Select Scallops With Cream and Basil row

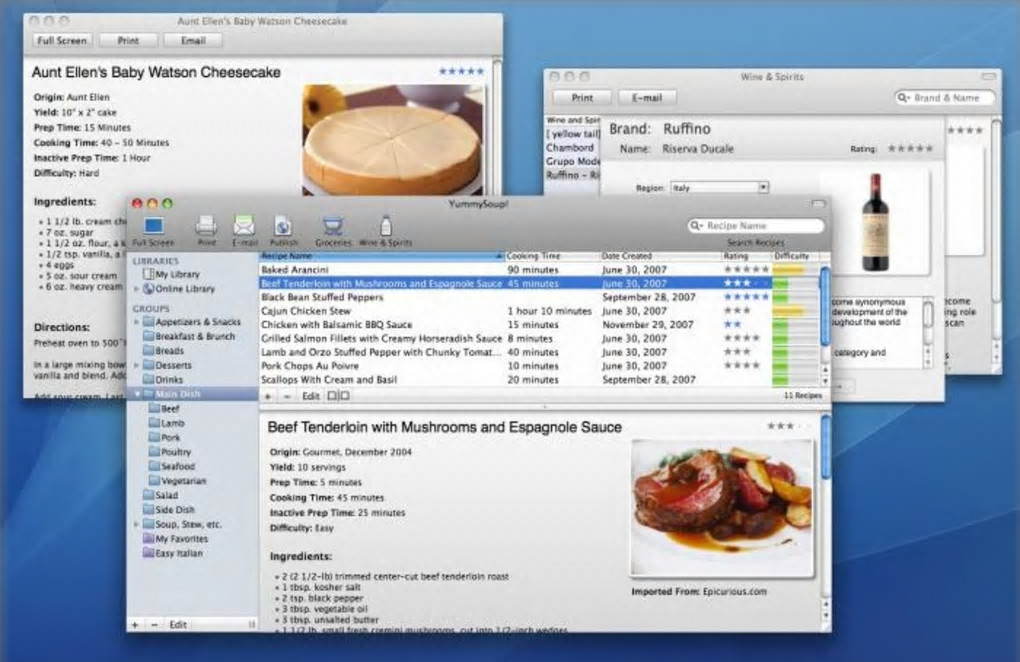(x=539, y=380)
